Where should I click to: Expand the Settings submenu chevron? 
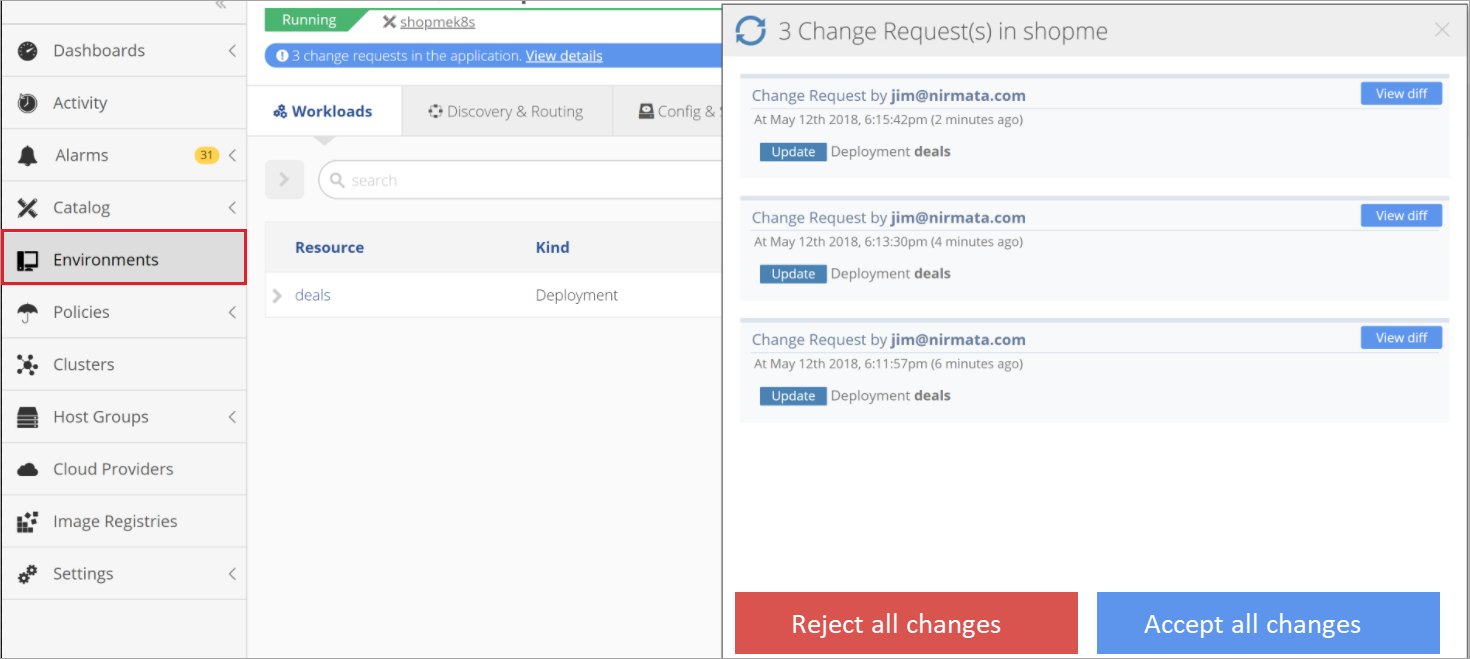coord(232,574)
